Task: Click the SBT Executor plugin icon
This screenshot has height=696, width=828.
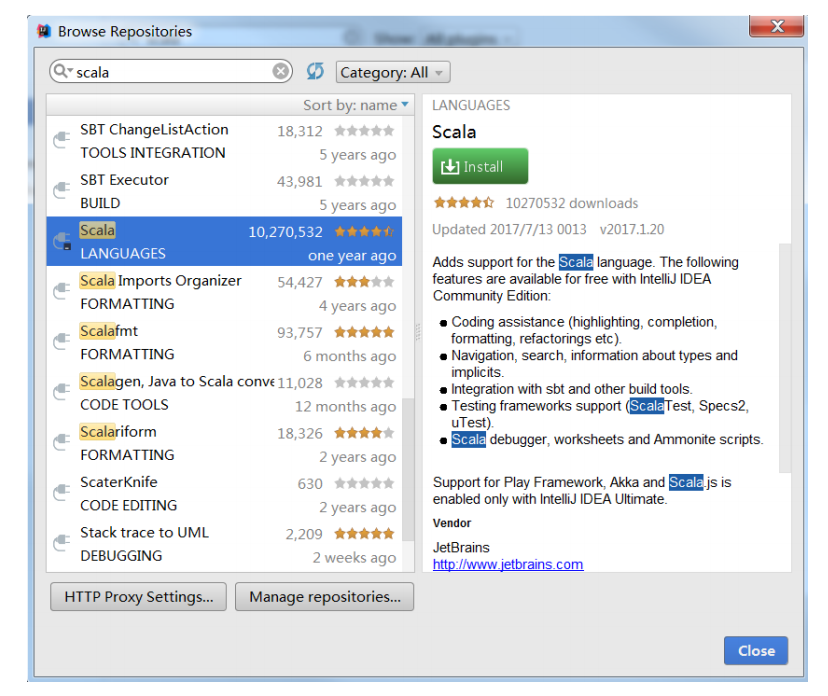Action: point(62,190)
